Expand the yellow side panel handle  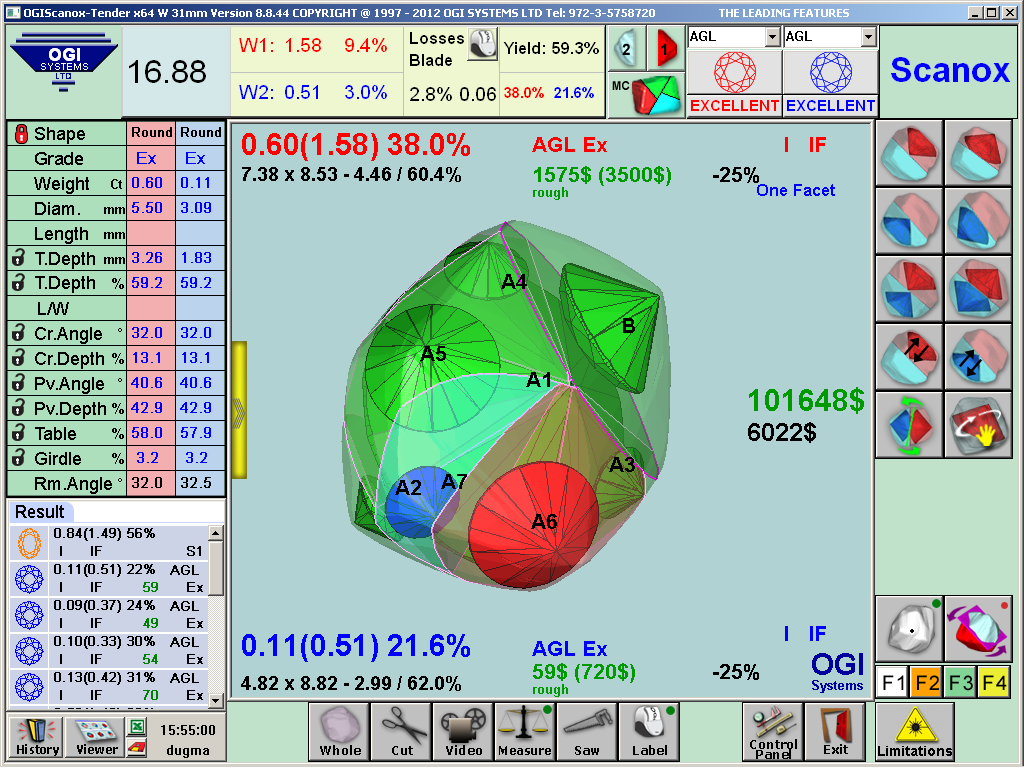tap(239, 410)
